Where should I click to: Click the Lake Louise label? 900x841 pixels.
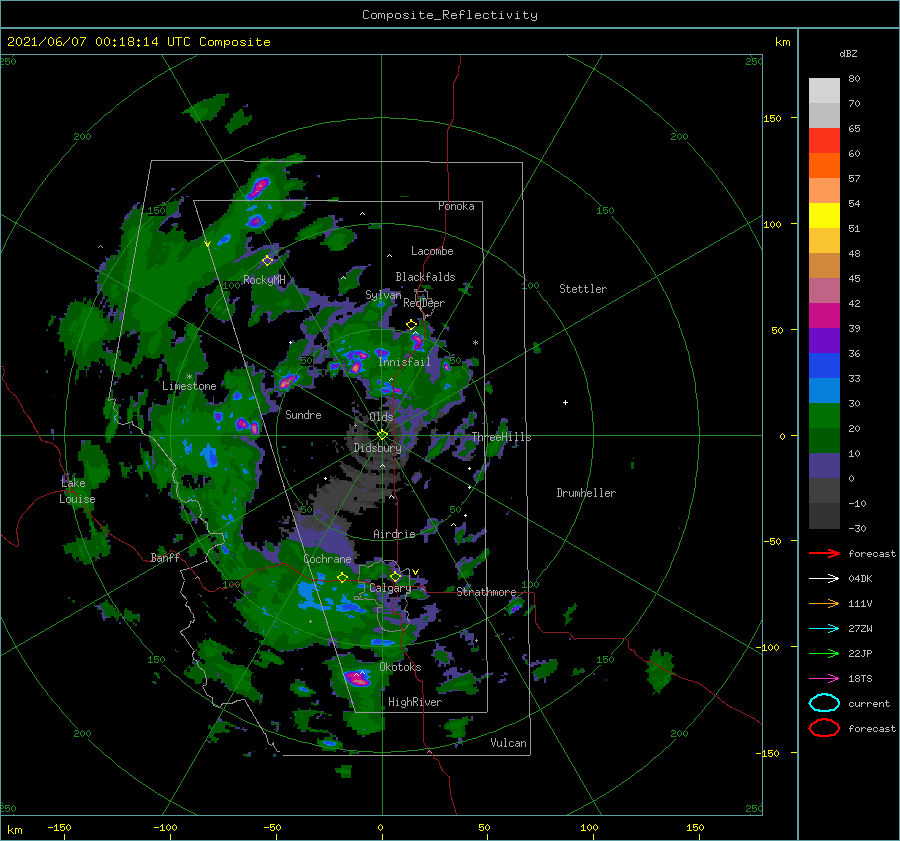point(77,491)
